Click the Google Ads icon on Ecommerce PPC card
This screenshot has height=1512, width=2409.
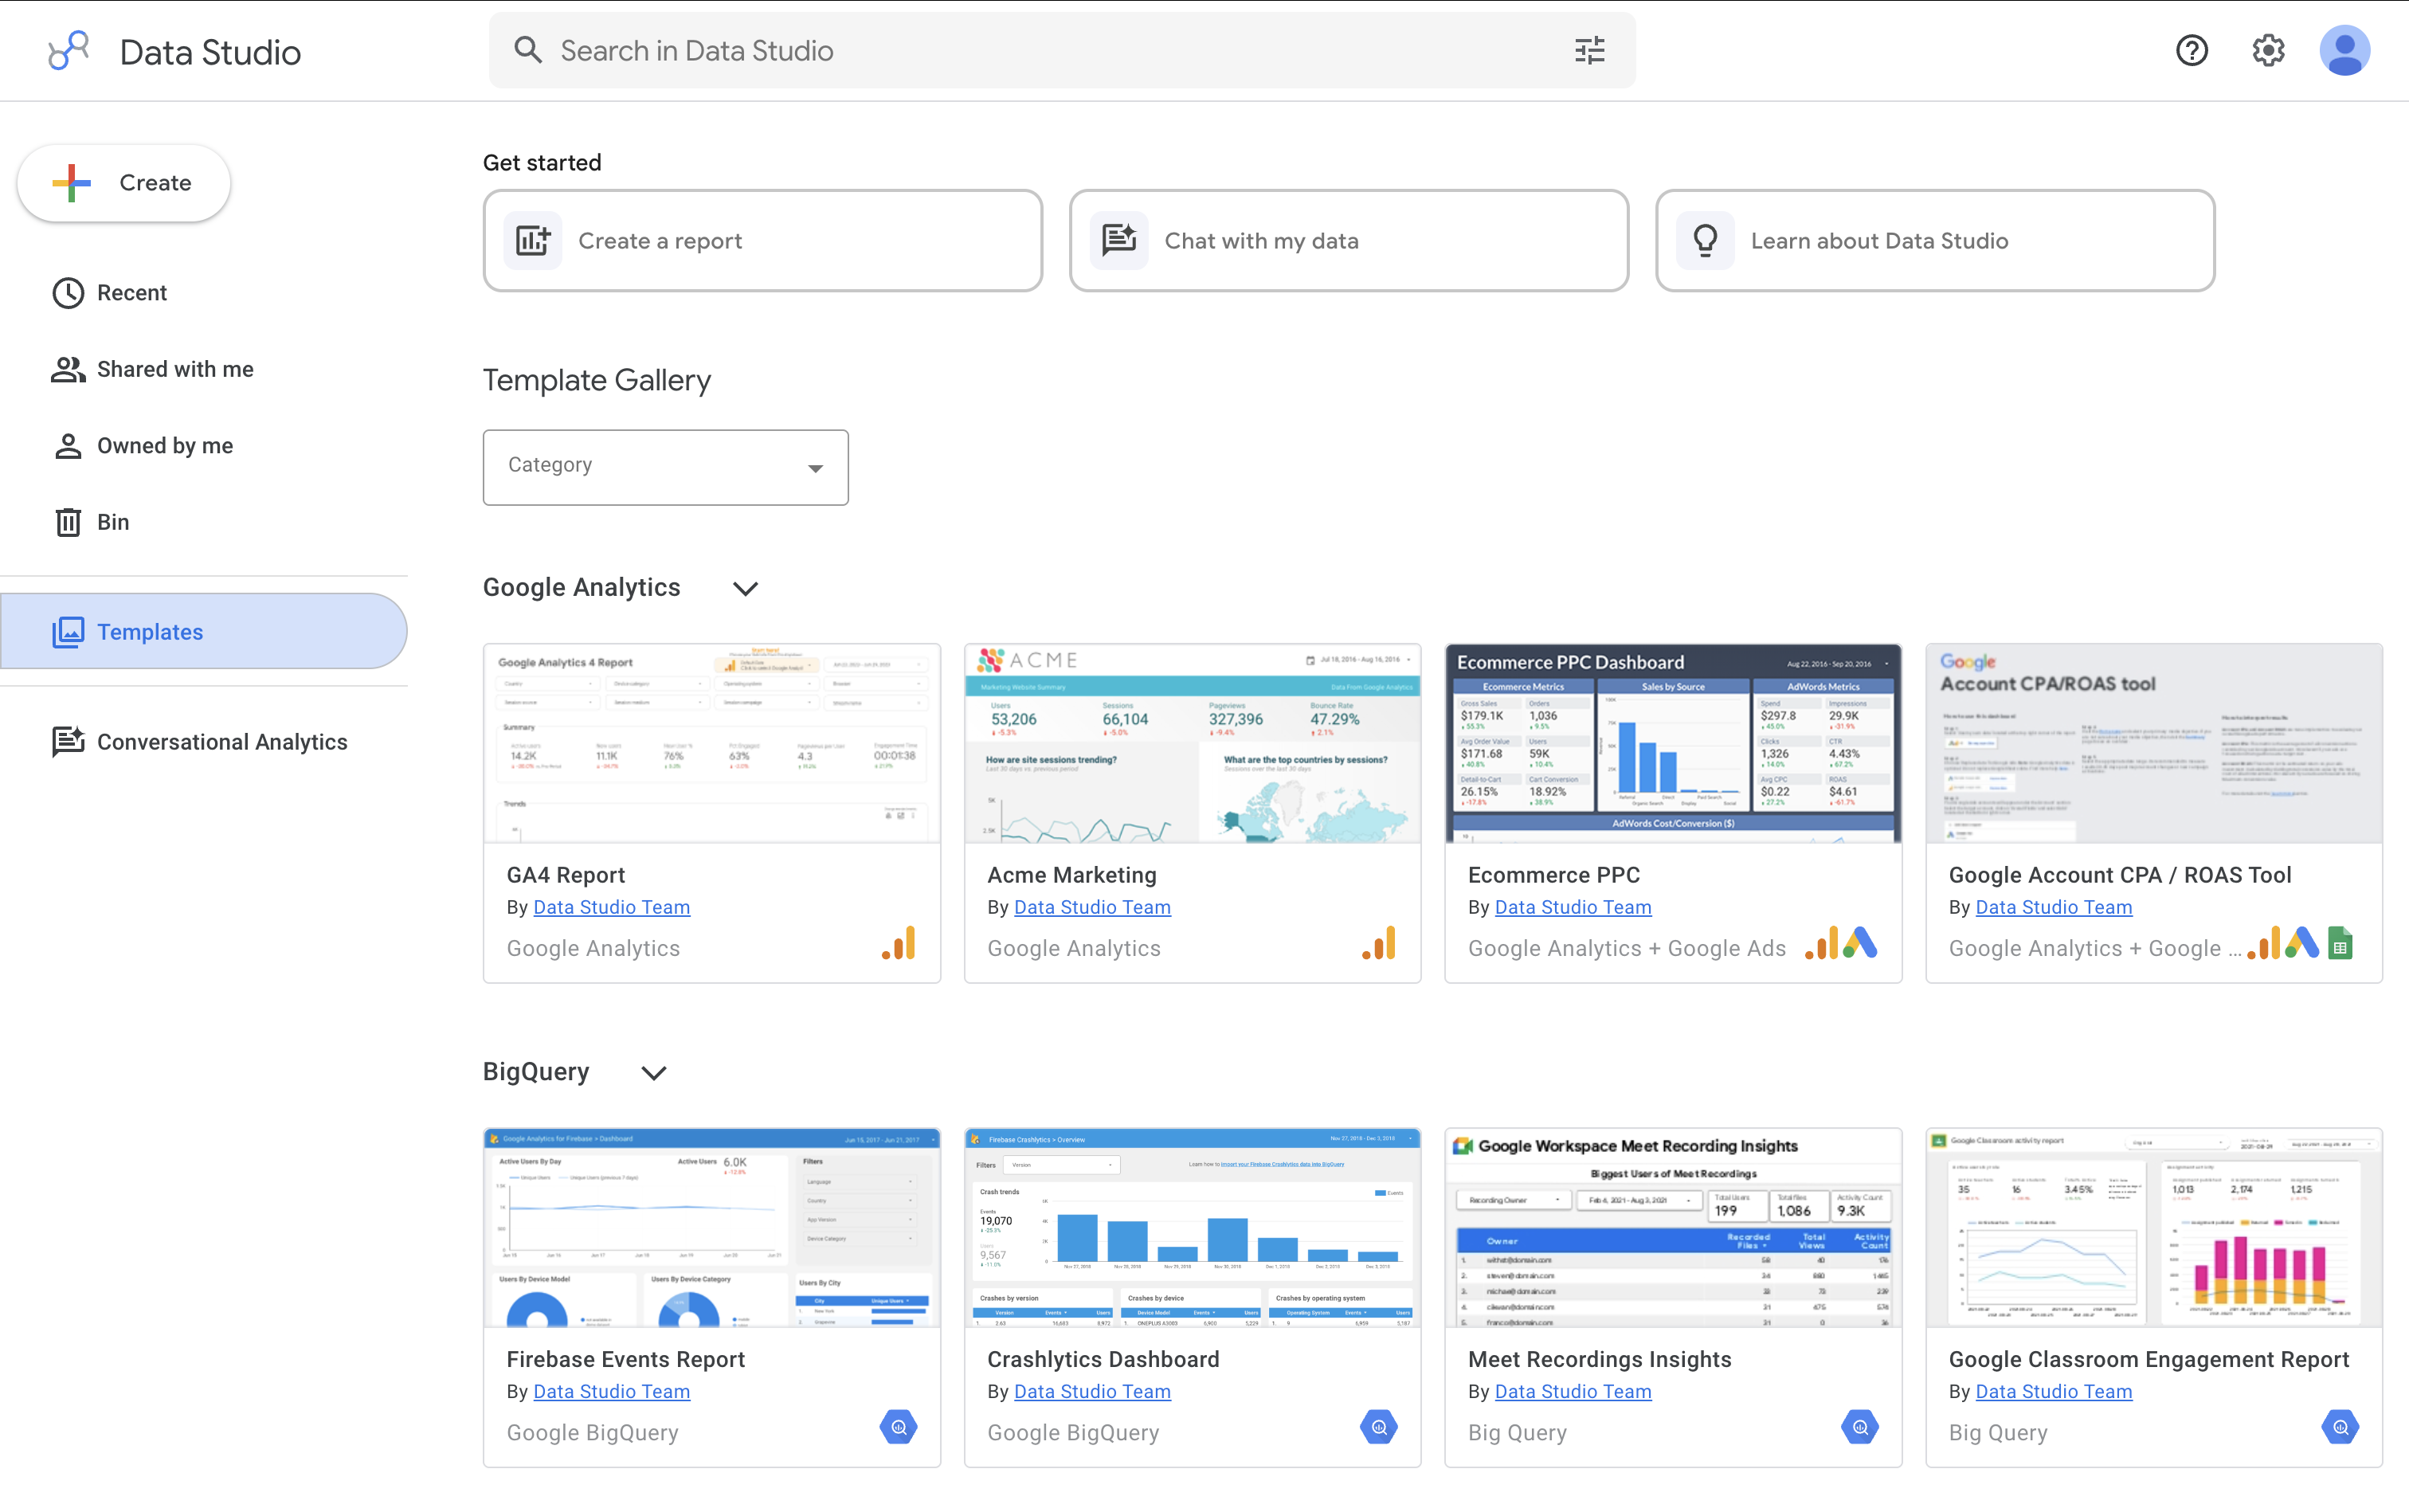(x=1860, y=944)
